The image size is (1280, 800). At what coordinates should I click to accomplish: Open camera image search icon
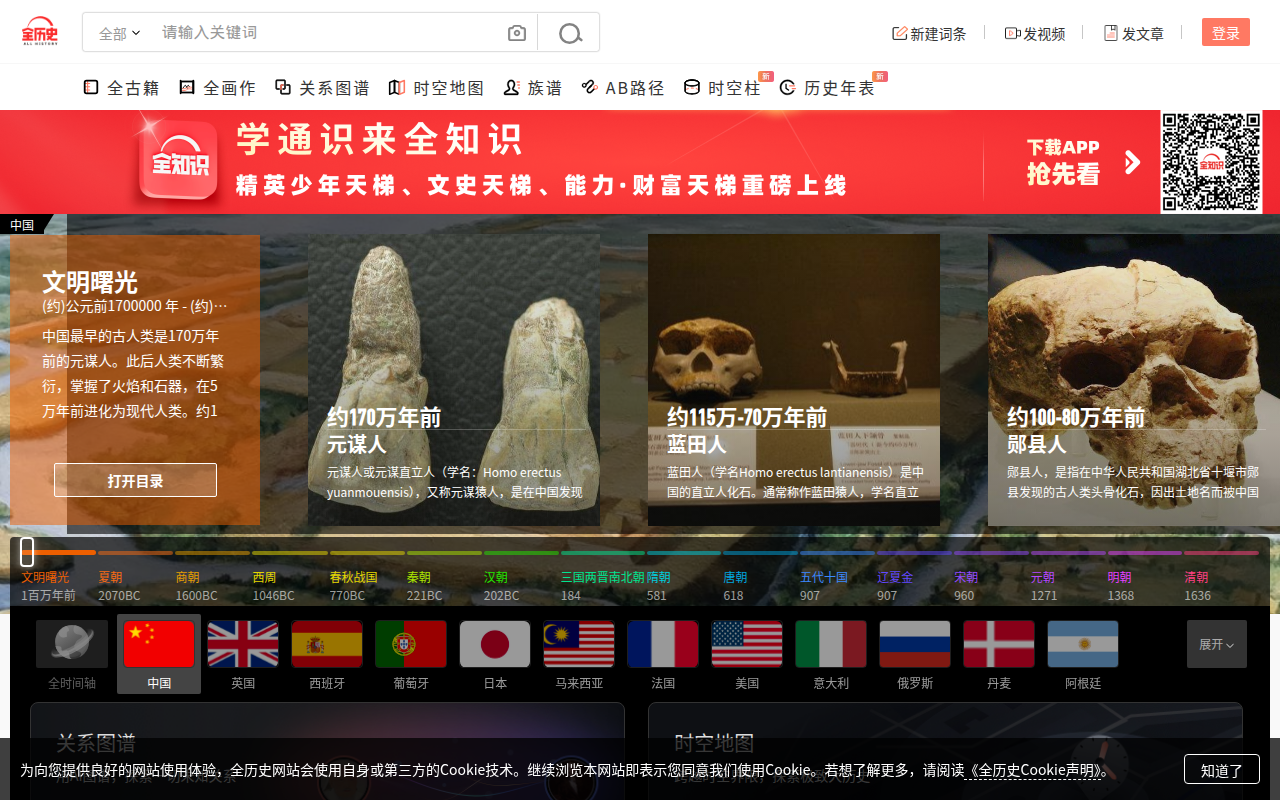[517, 33]
